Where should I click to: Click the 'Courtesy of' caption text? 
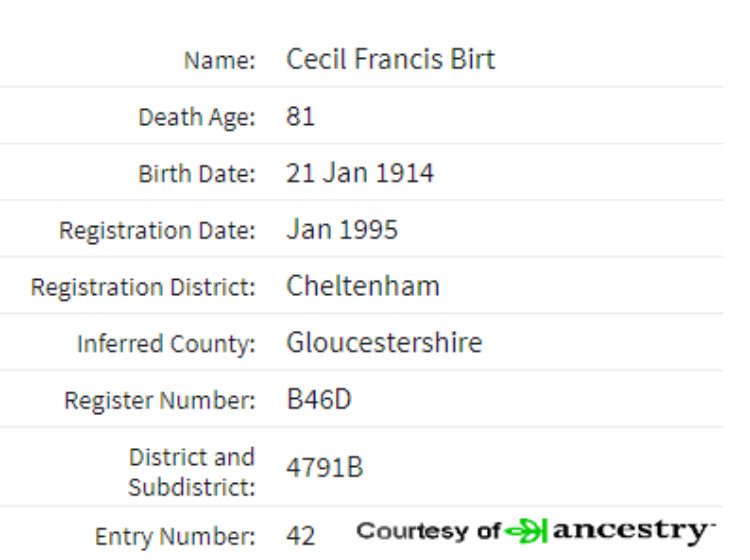(429, 531)
